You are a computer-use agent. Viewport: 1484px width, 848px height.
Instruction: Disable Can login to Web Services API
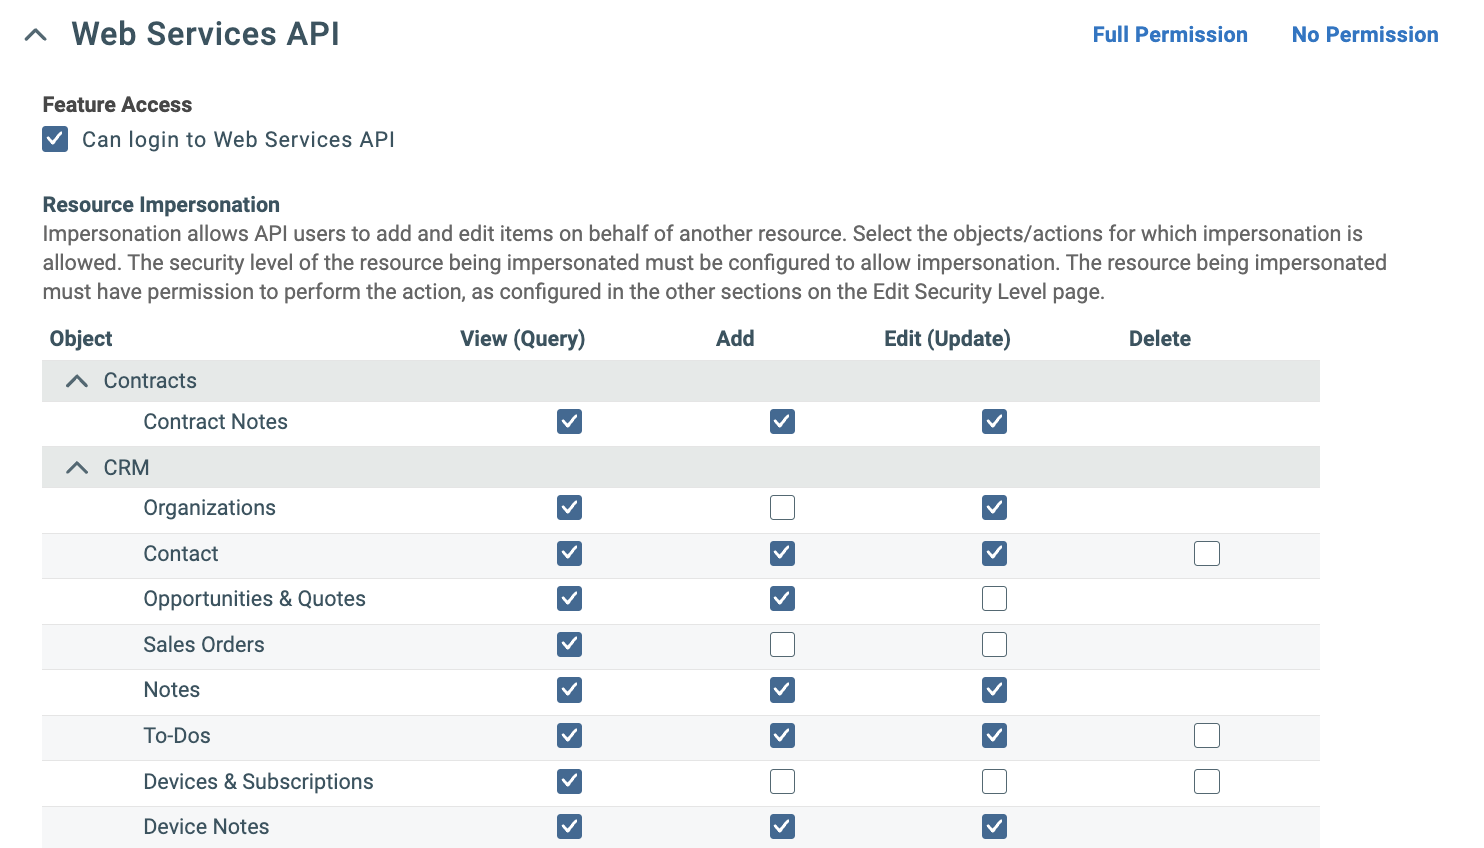pyautogui.click(x=54, y=139)
